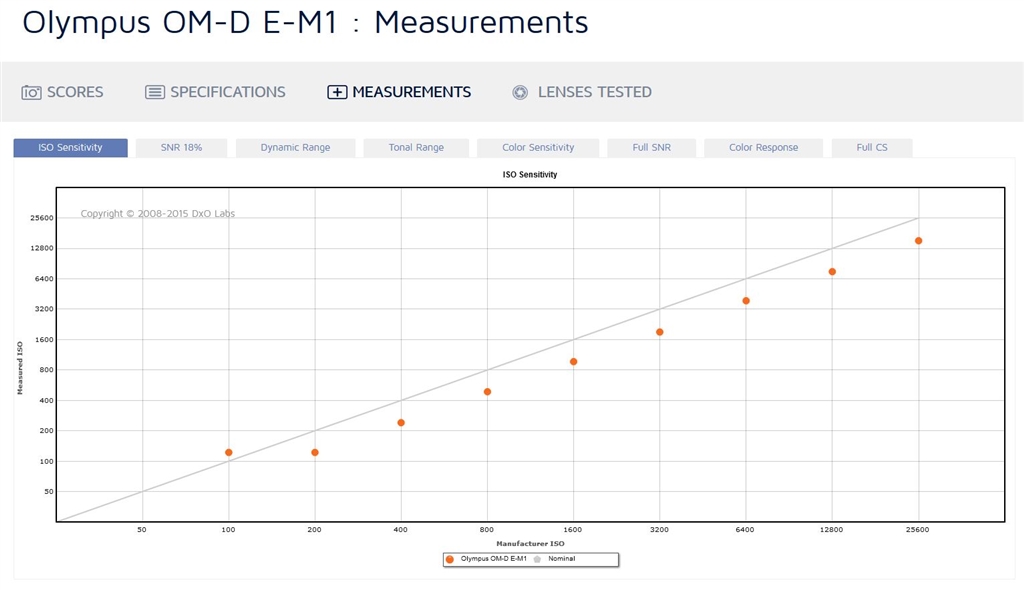This screenshot has height=590, width=1024.
Task: Switch to the SNR 18% tab
Action: 182,148
